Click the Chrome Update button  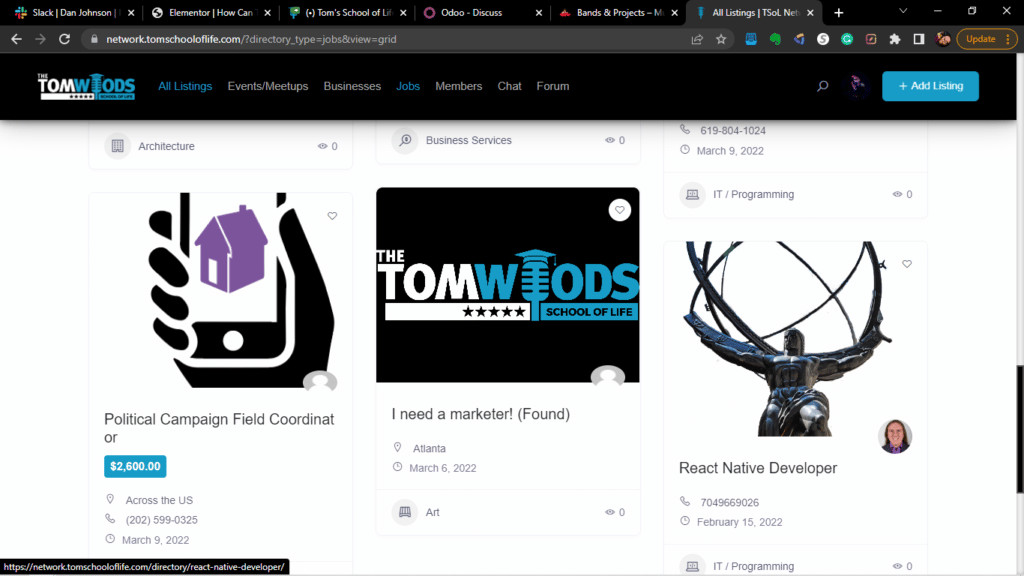(986, 39)
